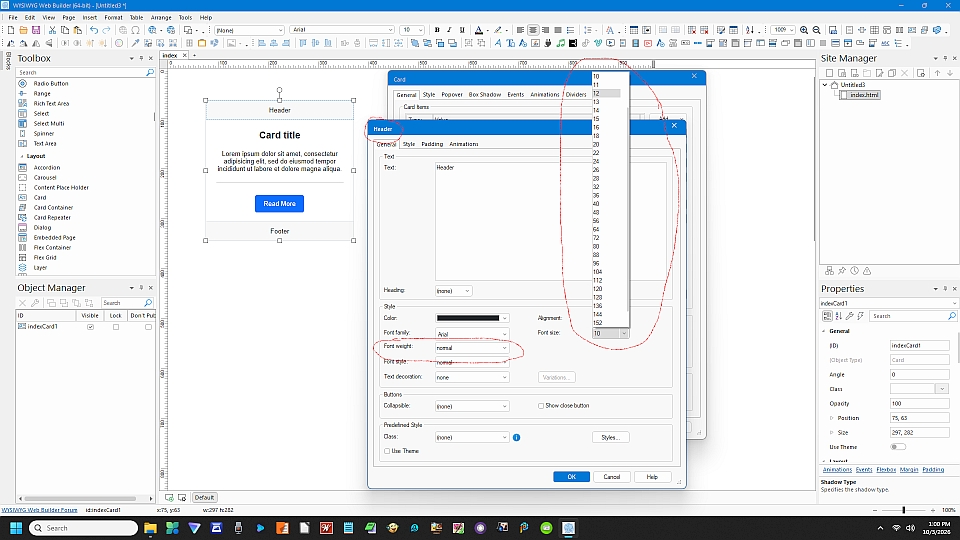Select font size 12 from the list
The width and height of the screenshot is (960, 540).
606,94
